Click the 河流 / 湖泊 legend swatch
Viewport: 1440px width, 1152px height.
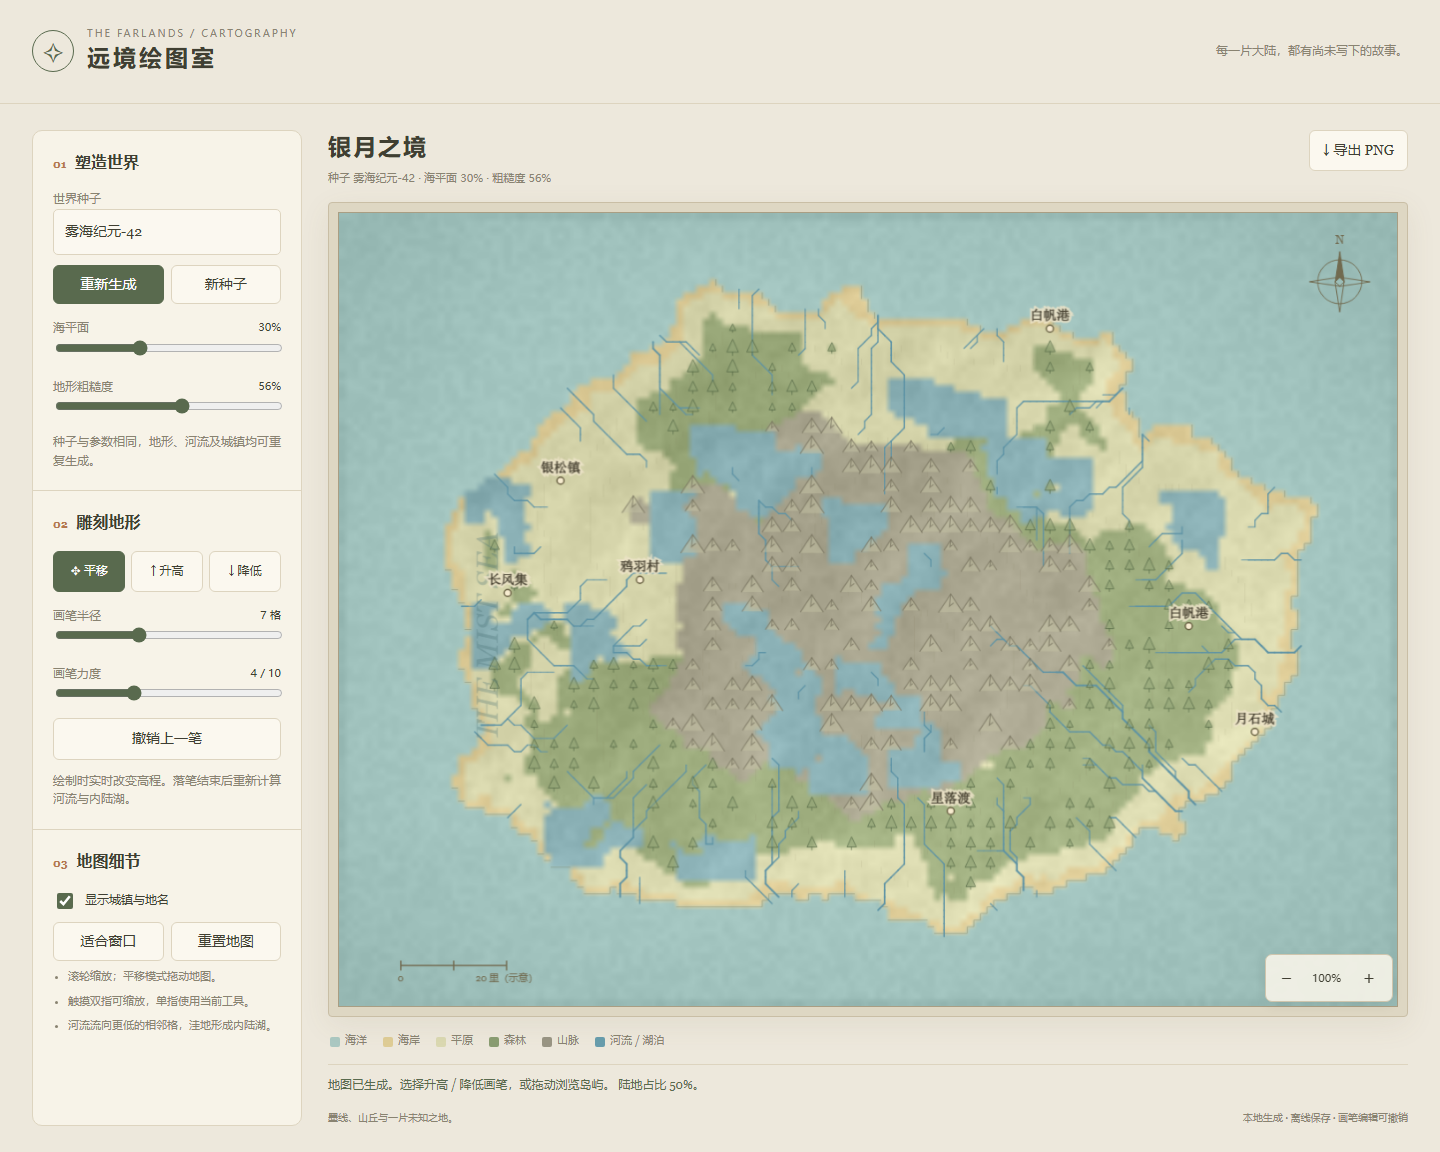(600, 1041)
